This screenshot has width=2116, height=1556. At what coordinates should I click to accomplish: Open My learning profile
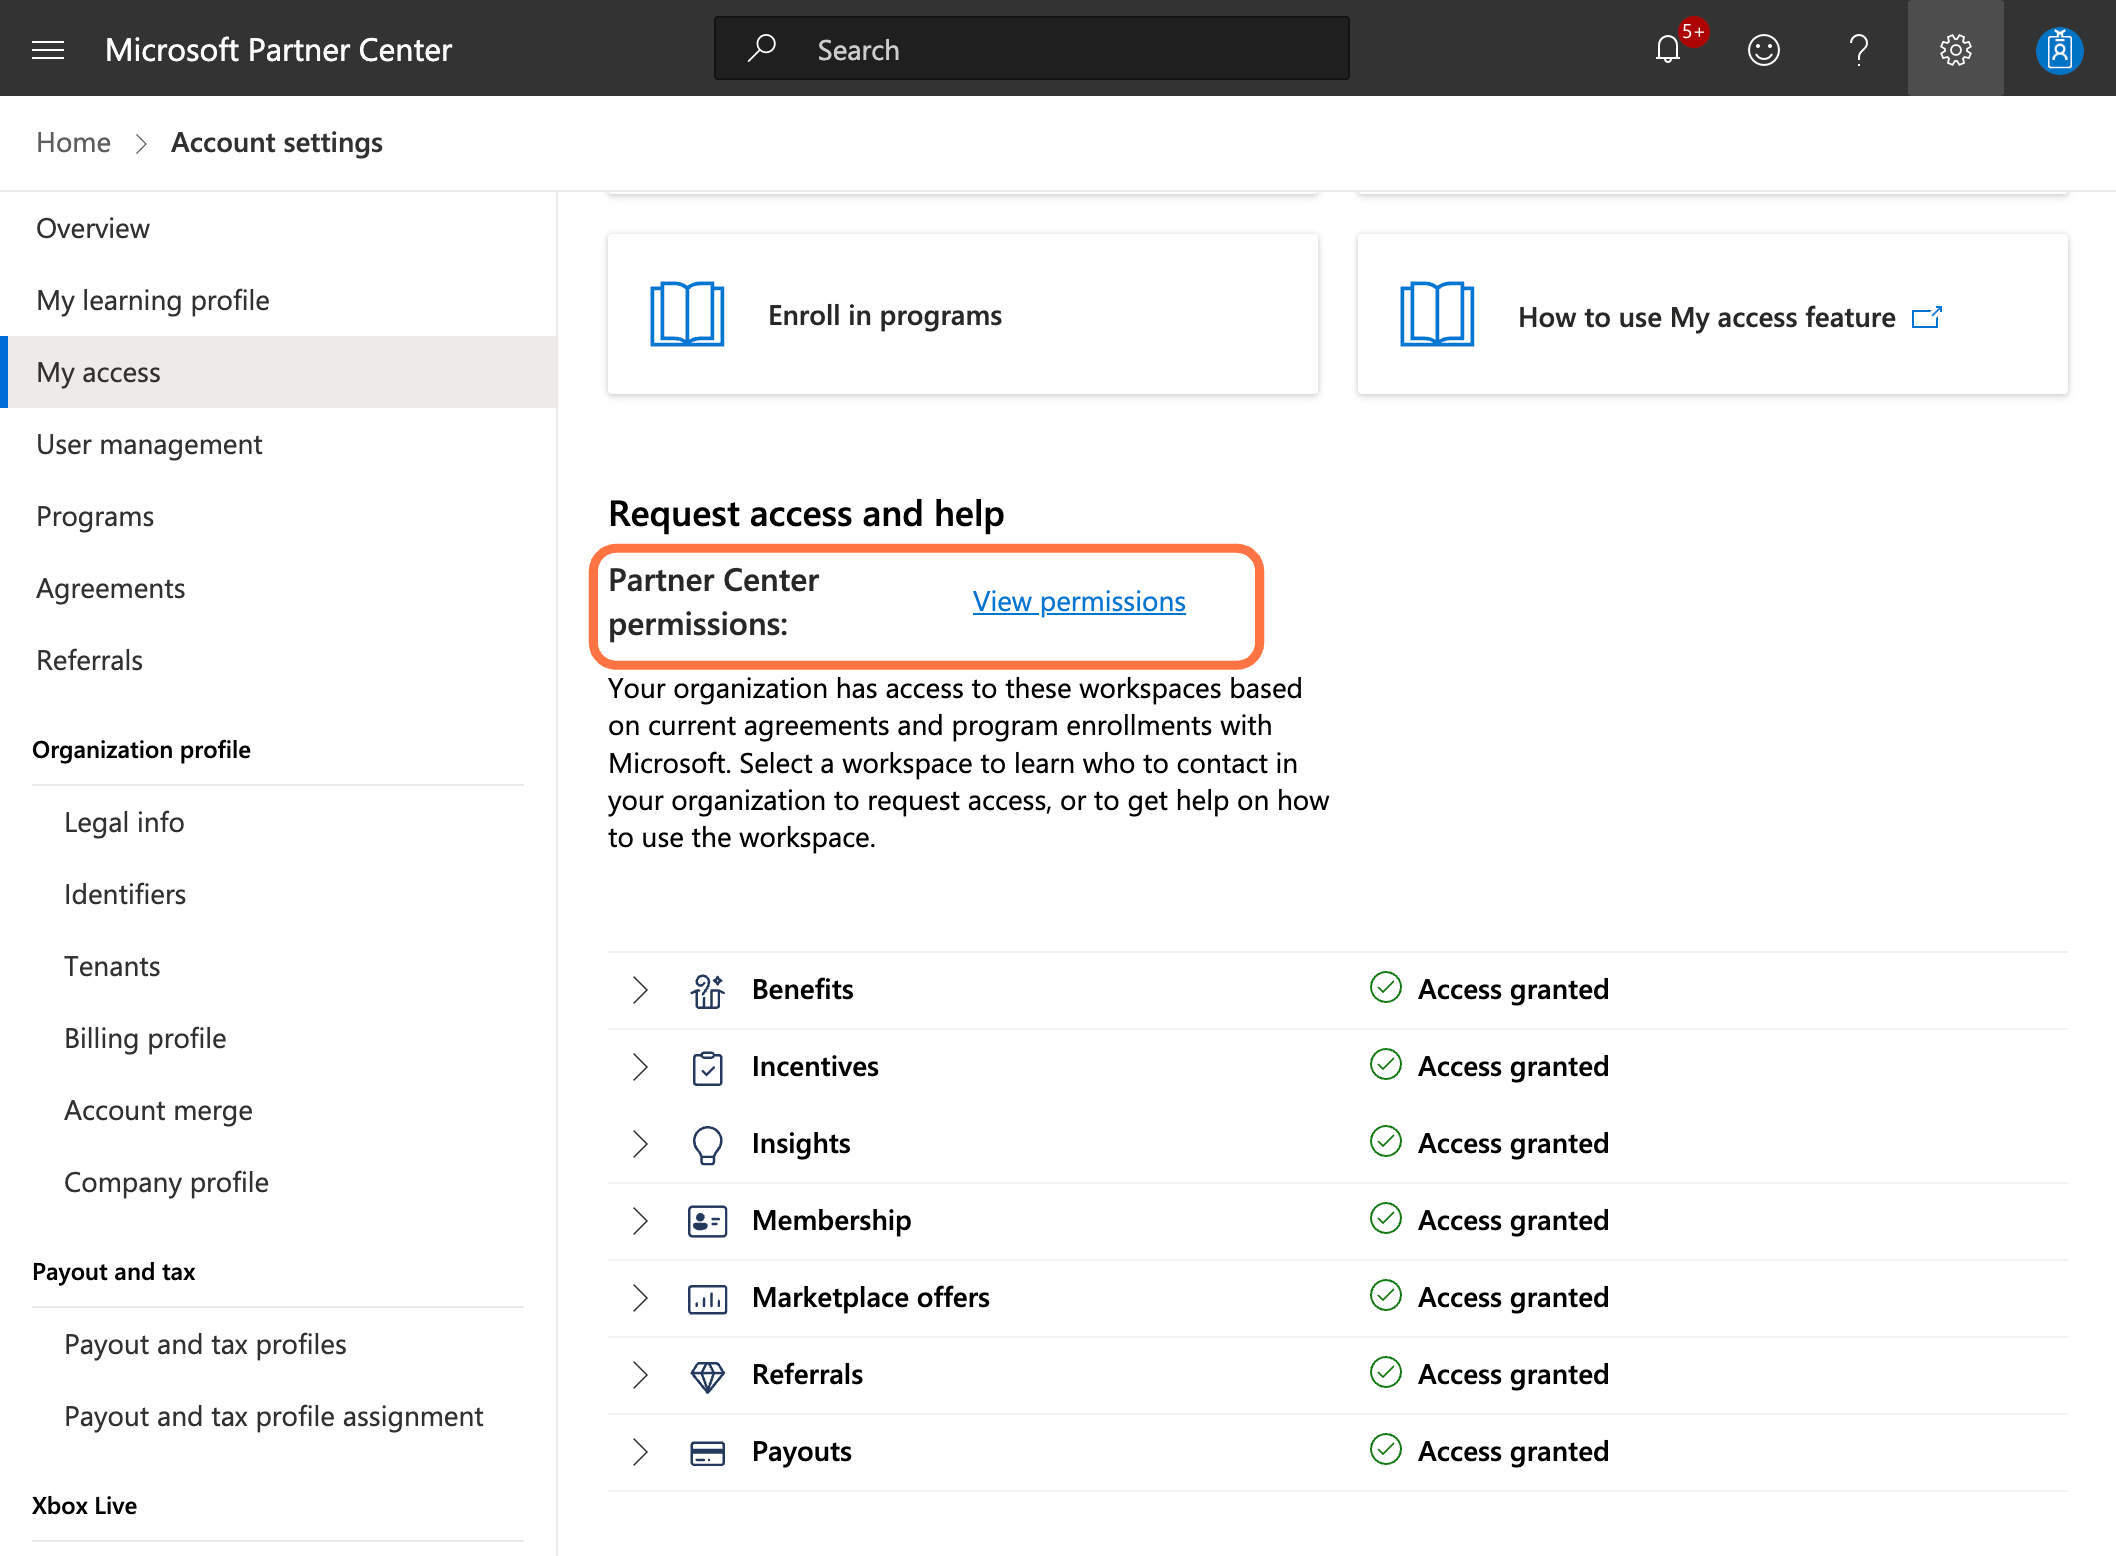(278, 300)
